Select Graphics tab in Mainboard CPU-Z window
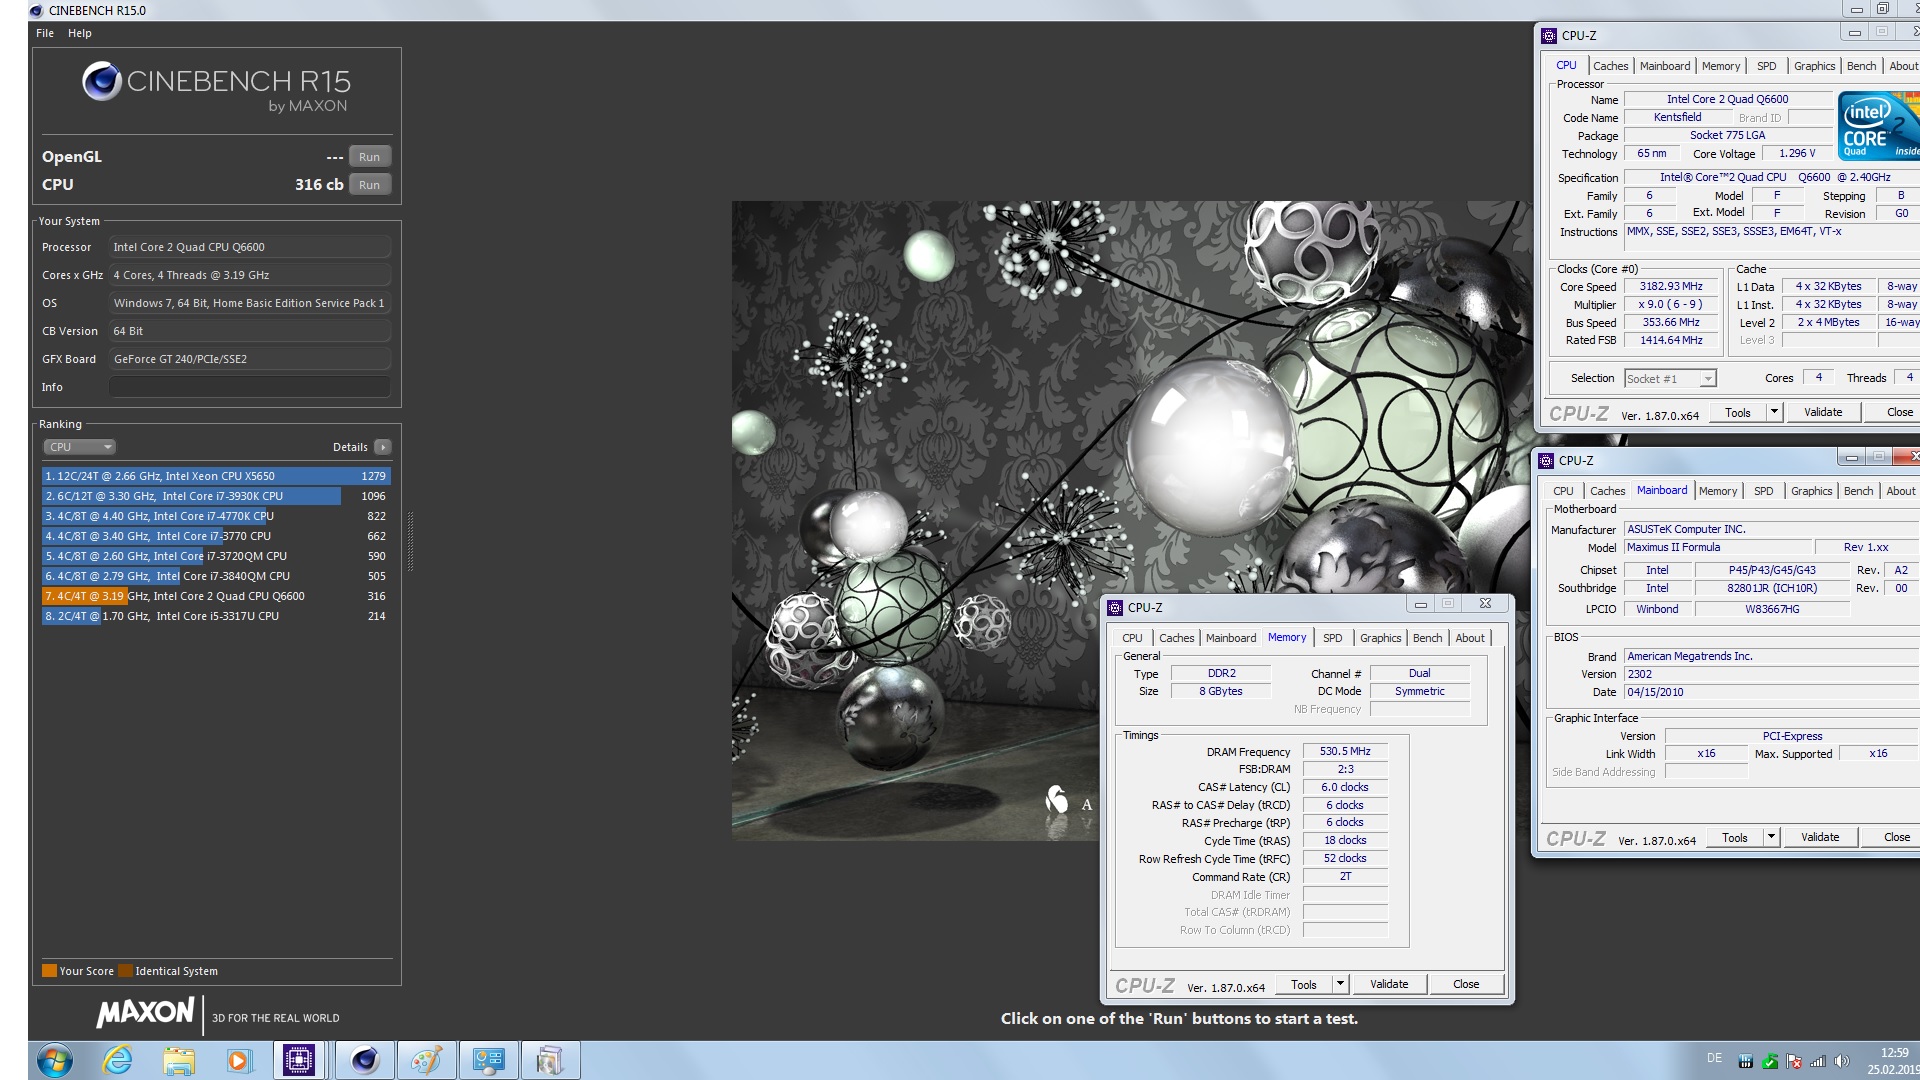 pos(1811,491)
